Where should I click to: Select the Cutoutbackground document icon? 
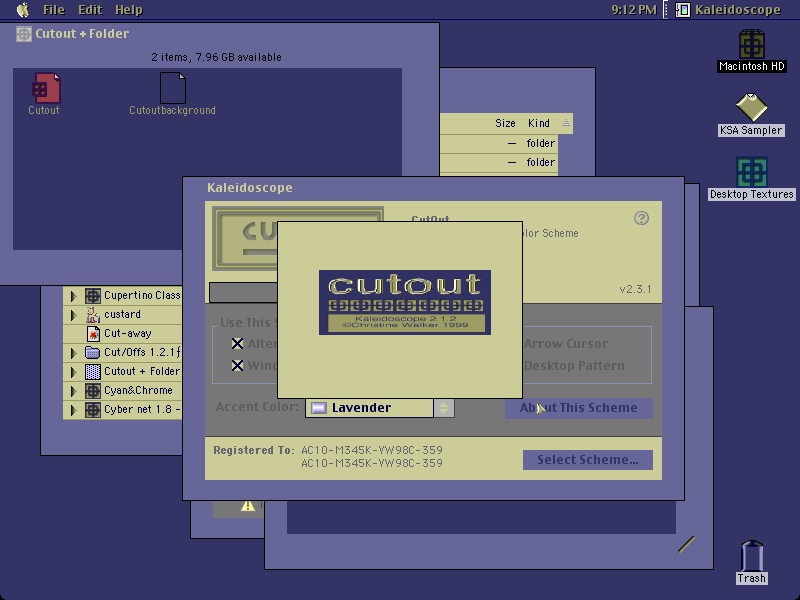(172, 88)
